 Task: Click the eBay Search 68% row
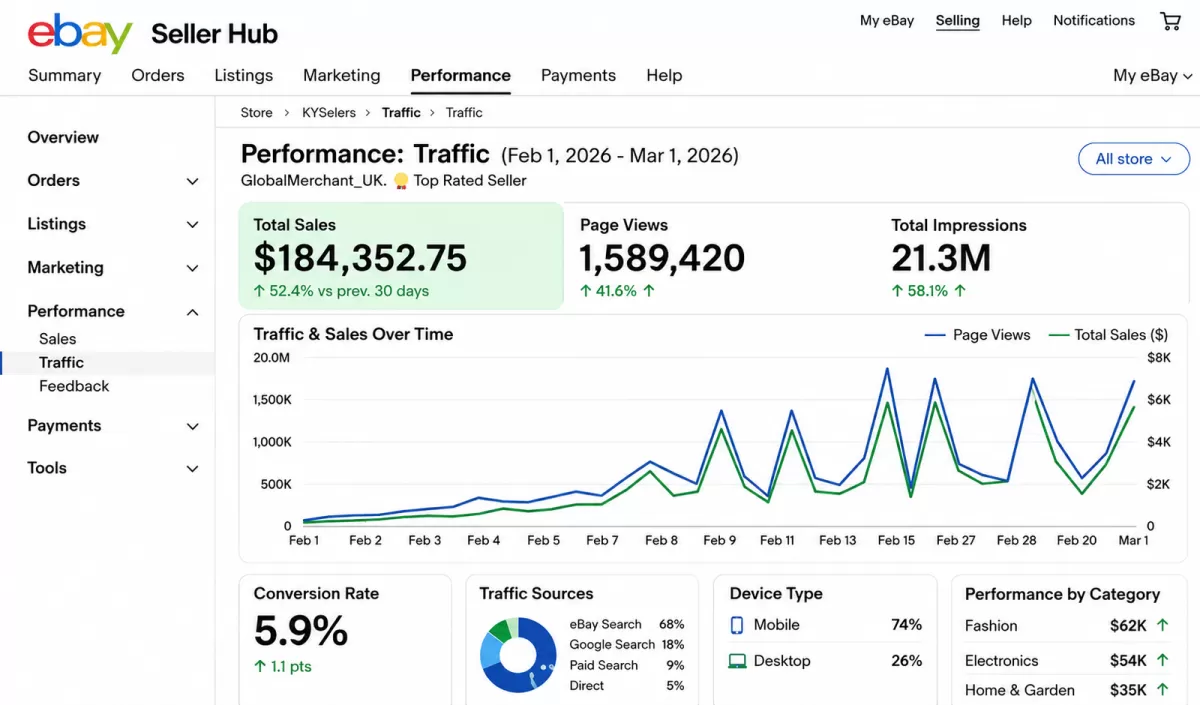(x=627, y=624)
